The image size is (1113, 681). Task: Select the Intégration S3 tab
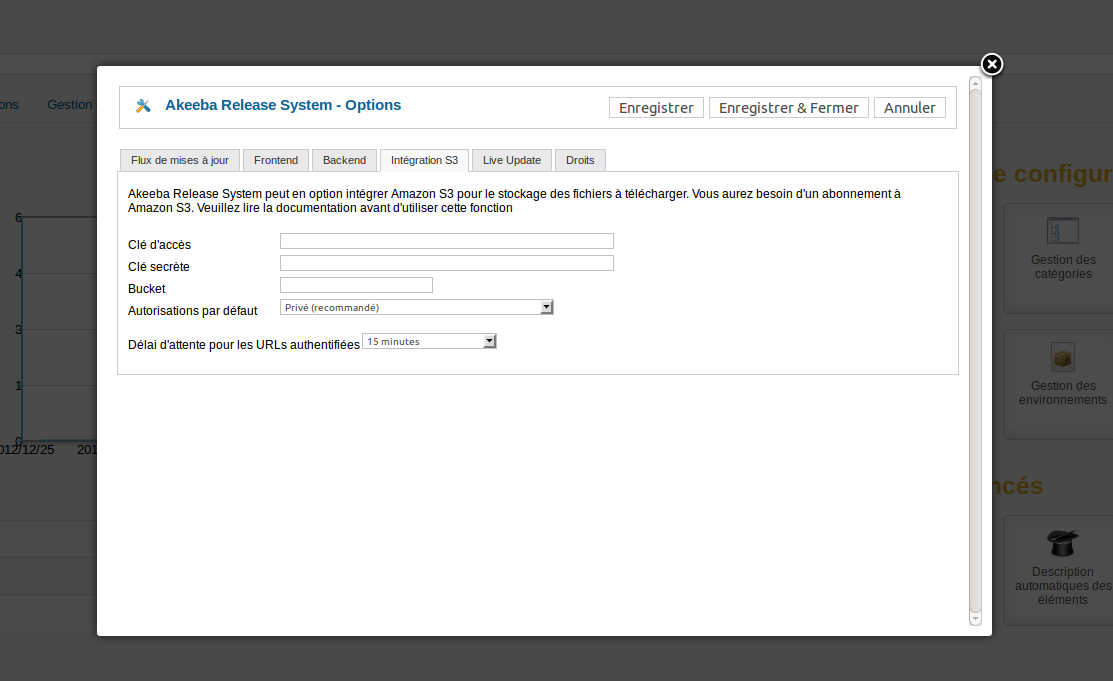pyautogui.click(x=424, y=160)
